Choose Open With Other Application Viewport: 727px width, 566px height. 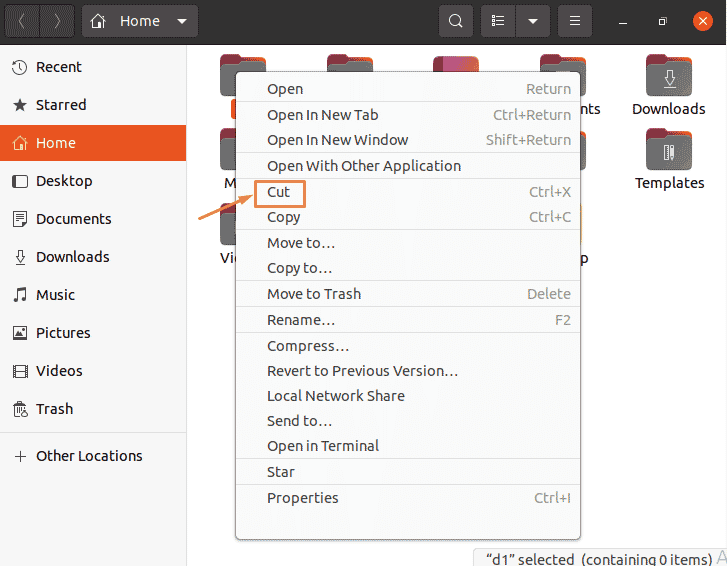[x=408, y=166]
